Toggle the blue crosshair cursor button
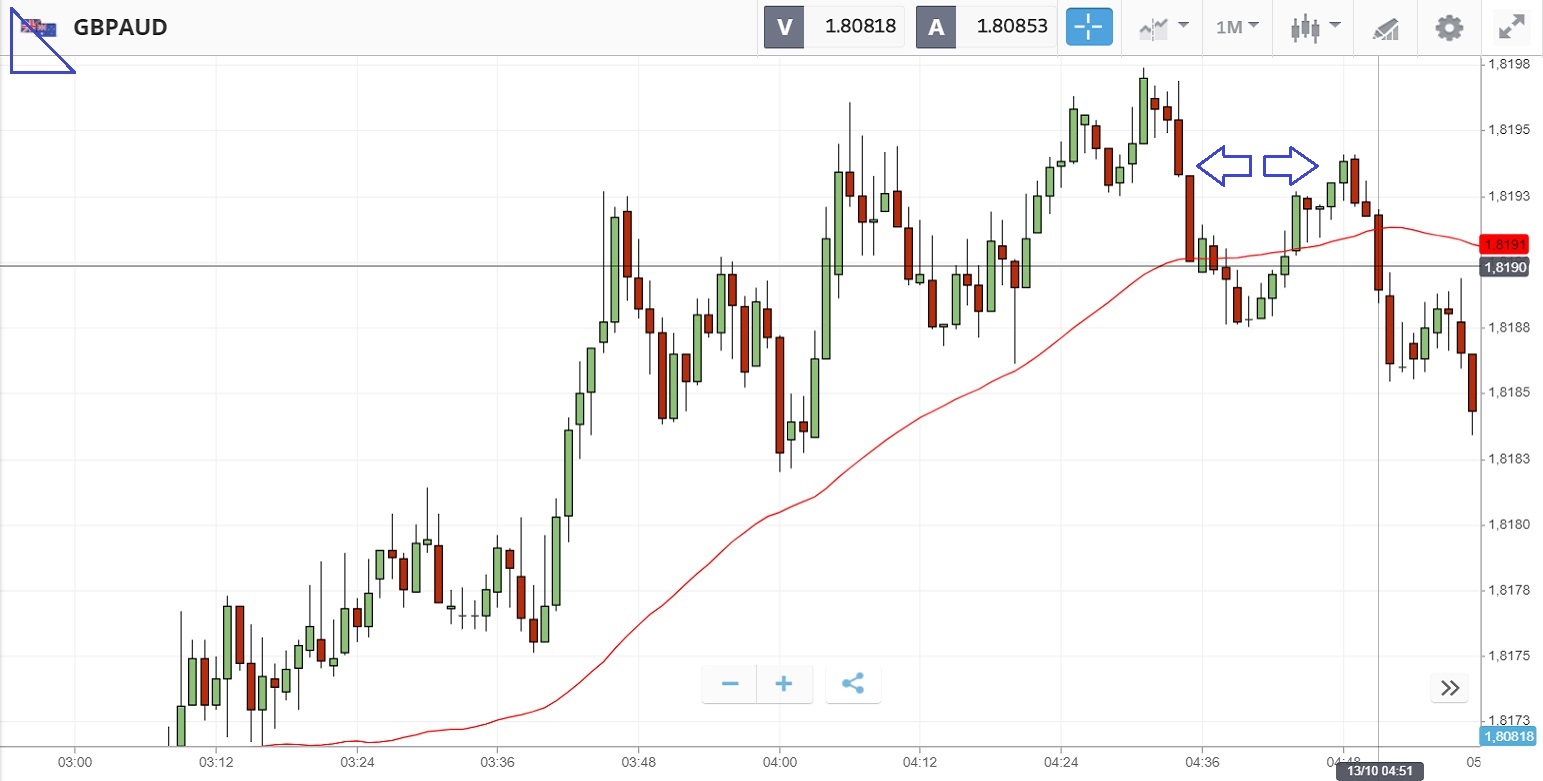This screenshot has height=781, width=1543. click(x=1089, y=27)
